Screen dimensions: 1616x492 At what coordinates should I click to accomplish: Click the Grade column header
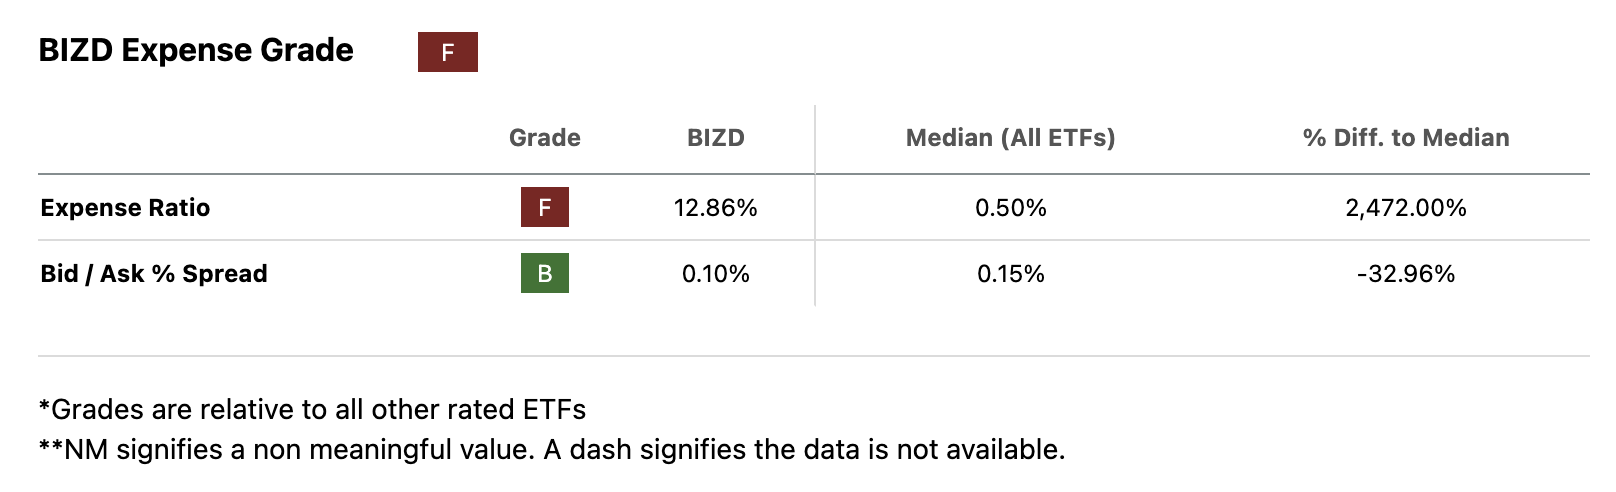544,138
